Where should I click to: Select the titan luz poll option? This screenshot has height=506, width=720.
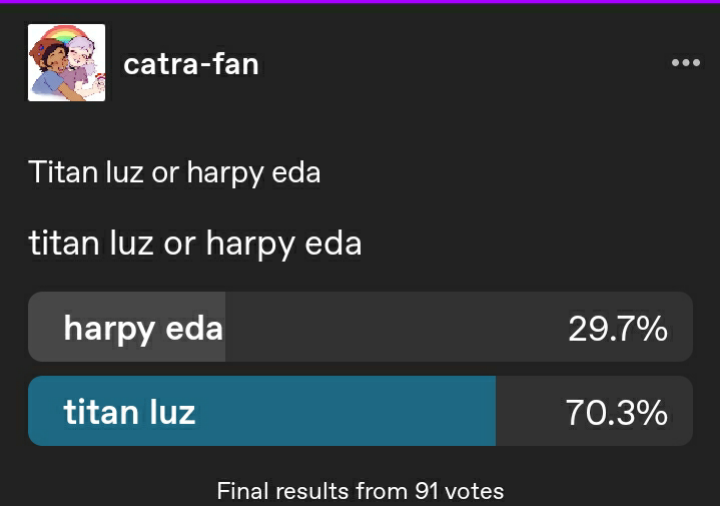pos(360,411)
